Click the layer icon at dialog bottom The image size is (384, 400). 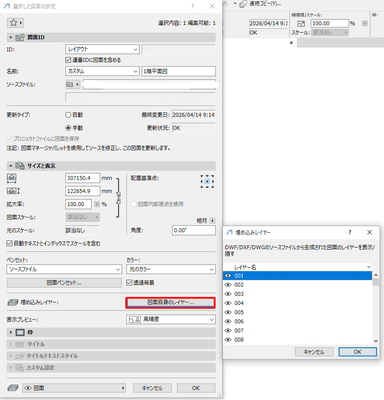pyautogui.click(x=13, y=388)
